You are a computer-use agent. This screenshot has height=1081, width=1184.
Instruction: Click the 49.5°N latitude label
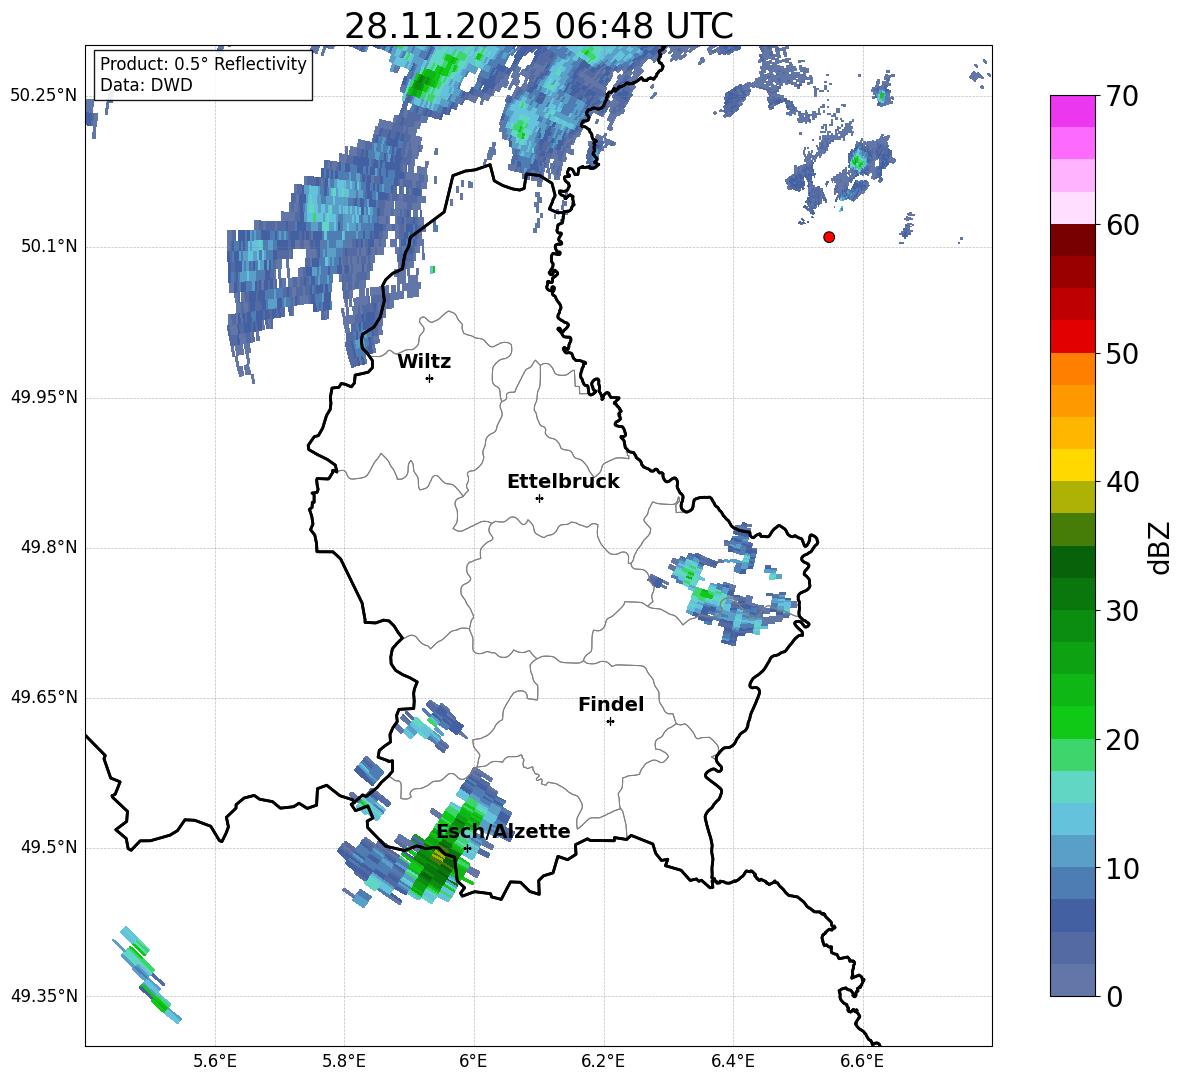click(x=49, y=847)
